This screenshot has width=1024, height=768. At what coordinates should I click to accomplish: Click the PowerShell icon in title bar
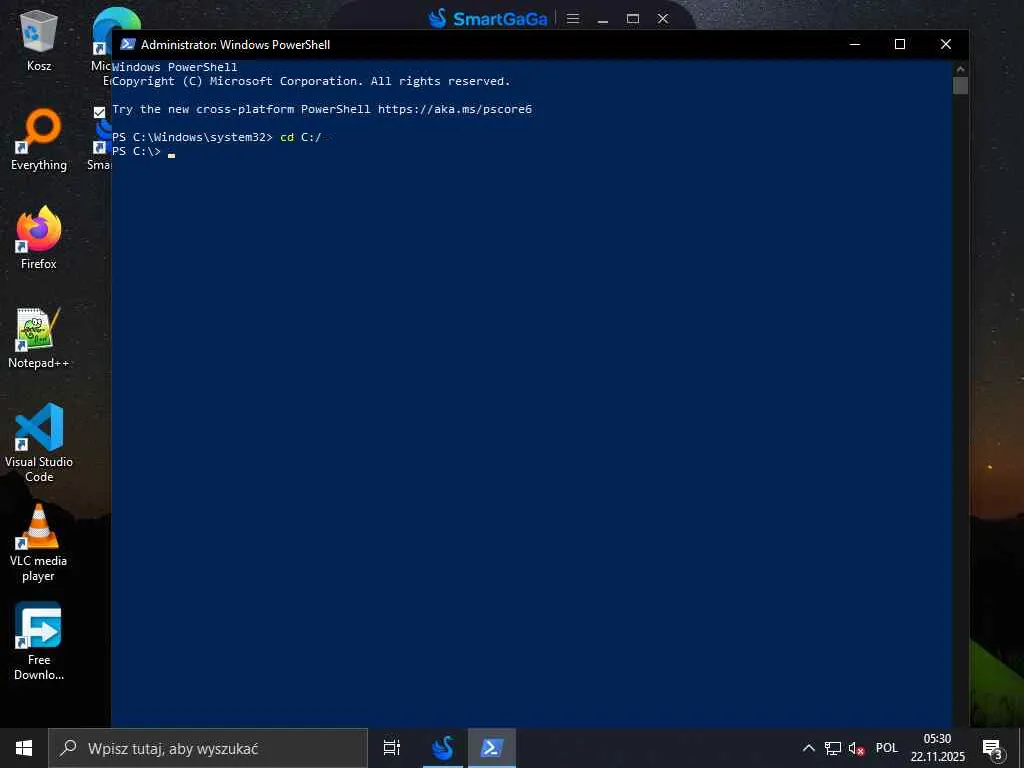[x=128, y=44]
